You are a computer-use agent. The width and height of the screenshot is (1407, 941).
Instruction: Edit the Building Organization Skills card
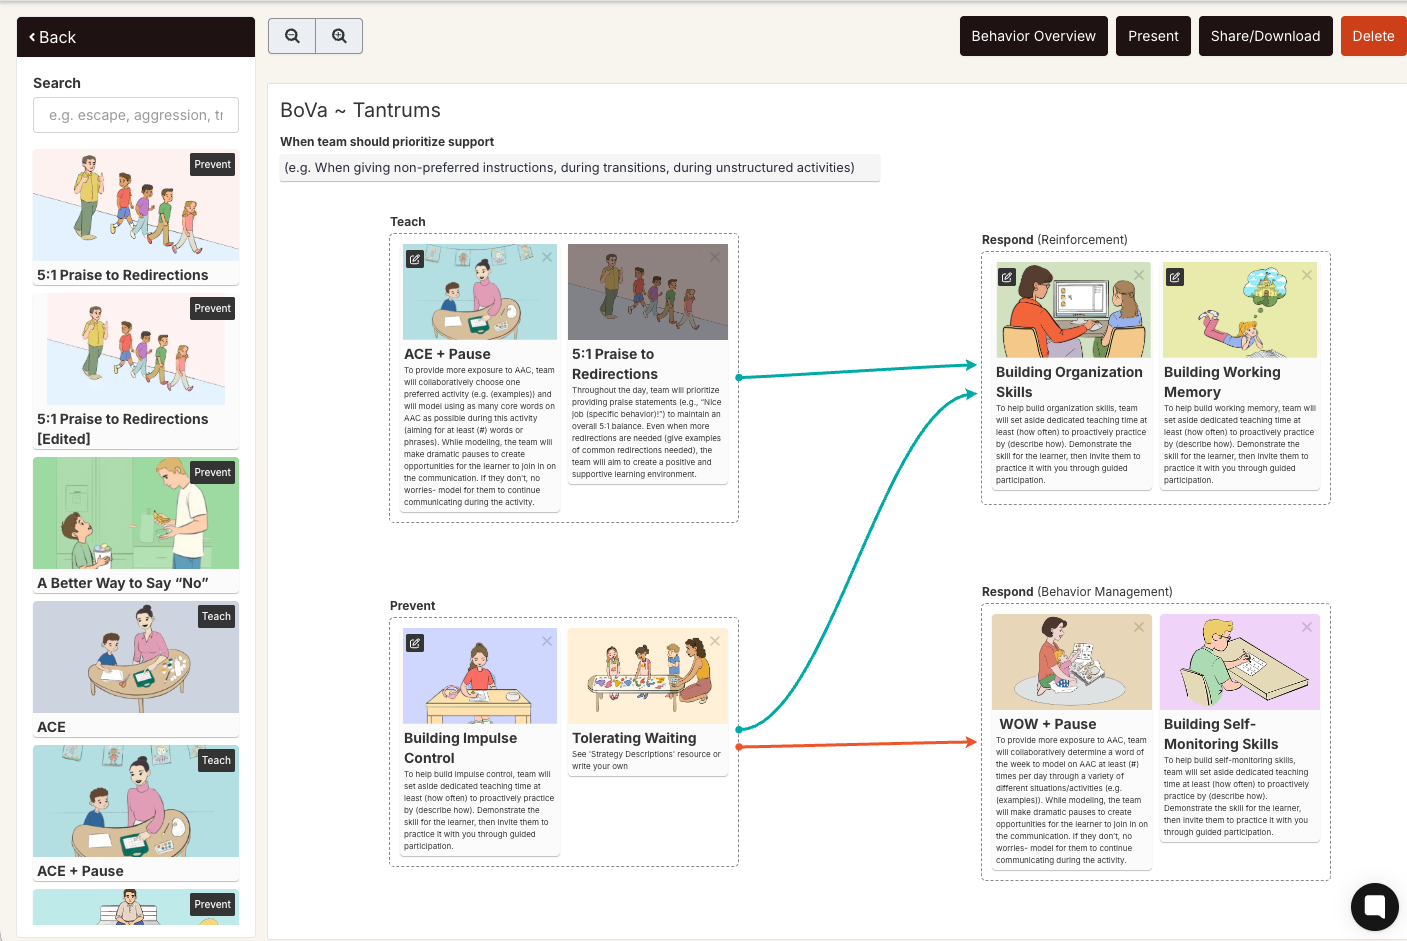click(x=1007, y=277)
